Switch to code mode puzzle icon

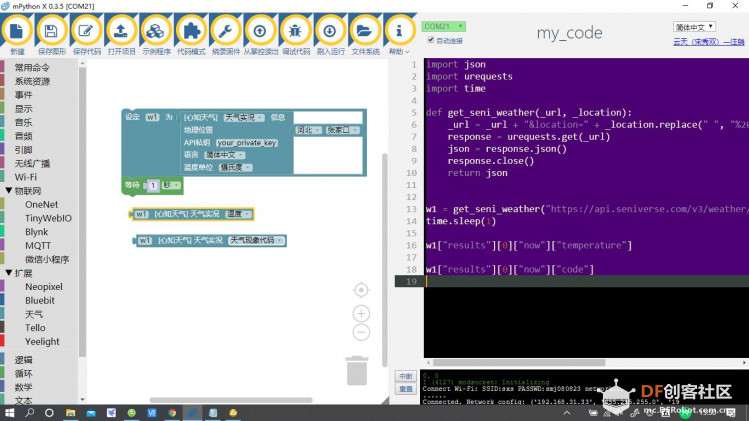tap(191, 31)
